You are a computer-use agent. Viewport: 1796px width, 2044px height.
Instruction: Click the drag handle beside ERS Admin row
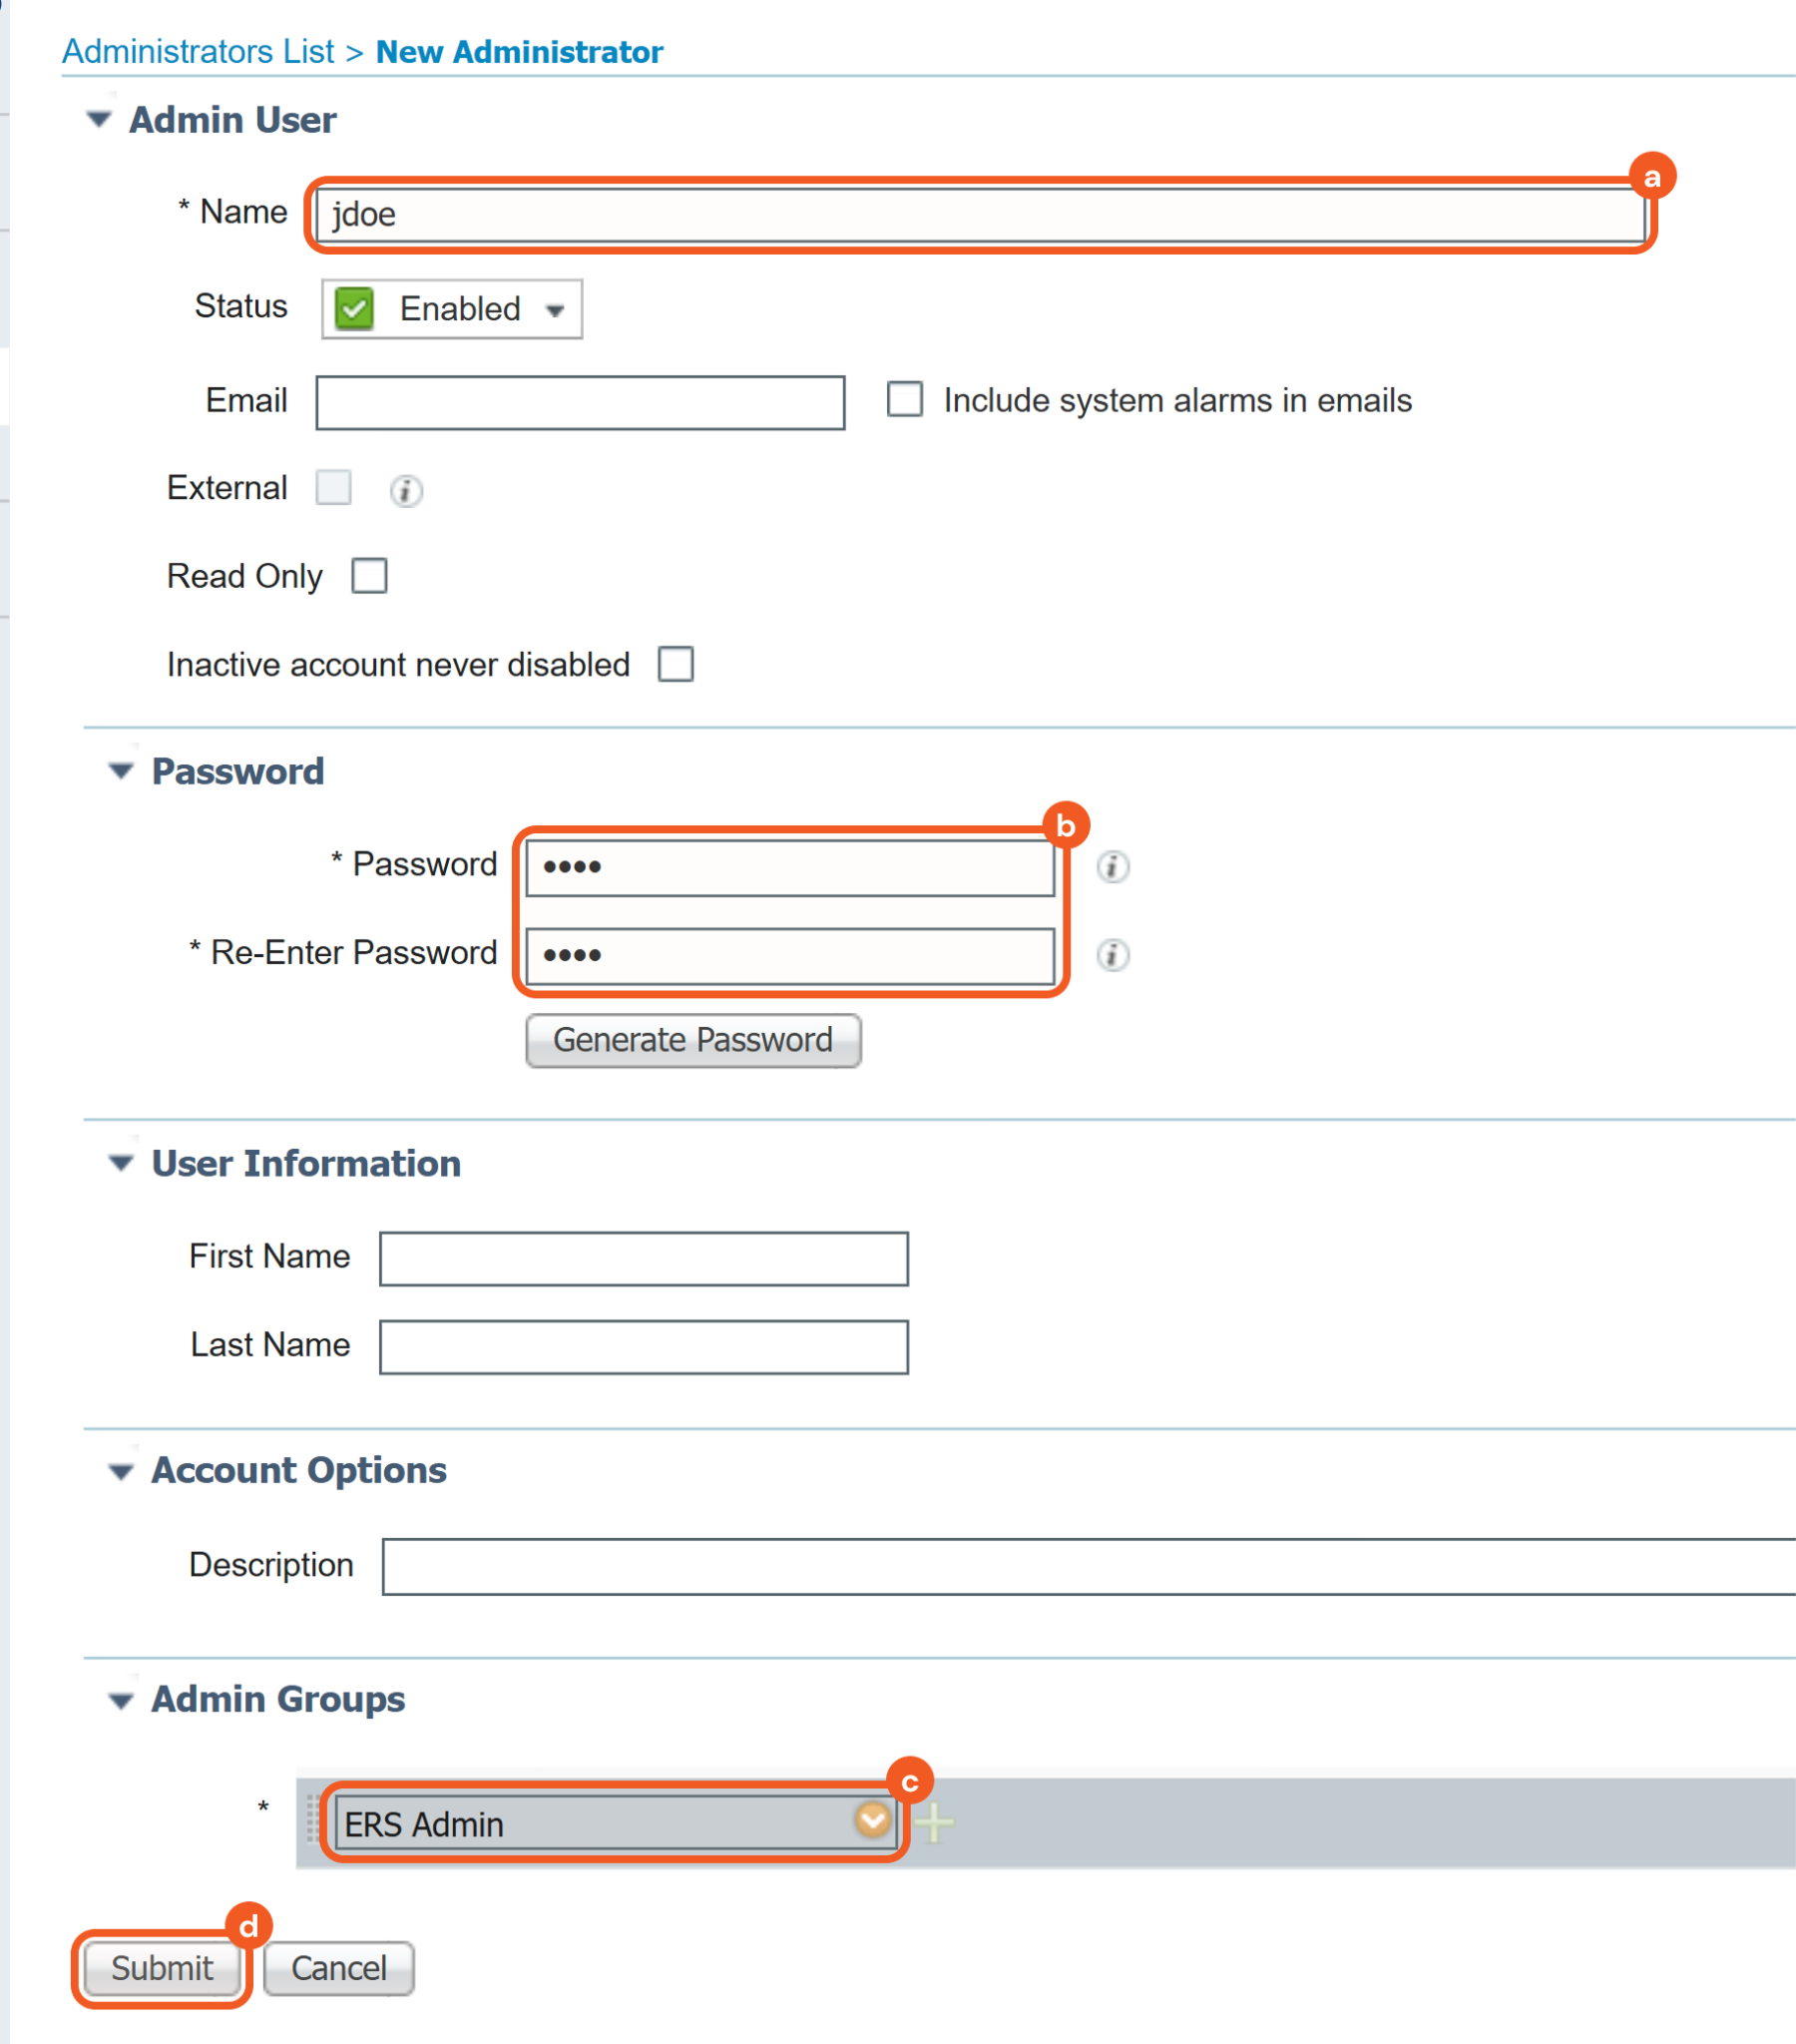point(311,1820)
